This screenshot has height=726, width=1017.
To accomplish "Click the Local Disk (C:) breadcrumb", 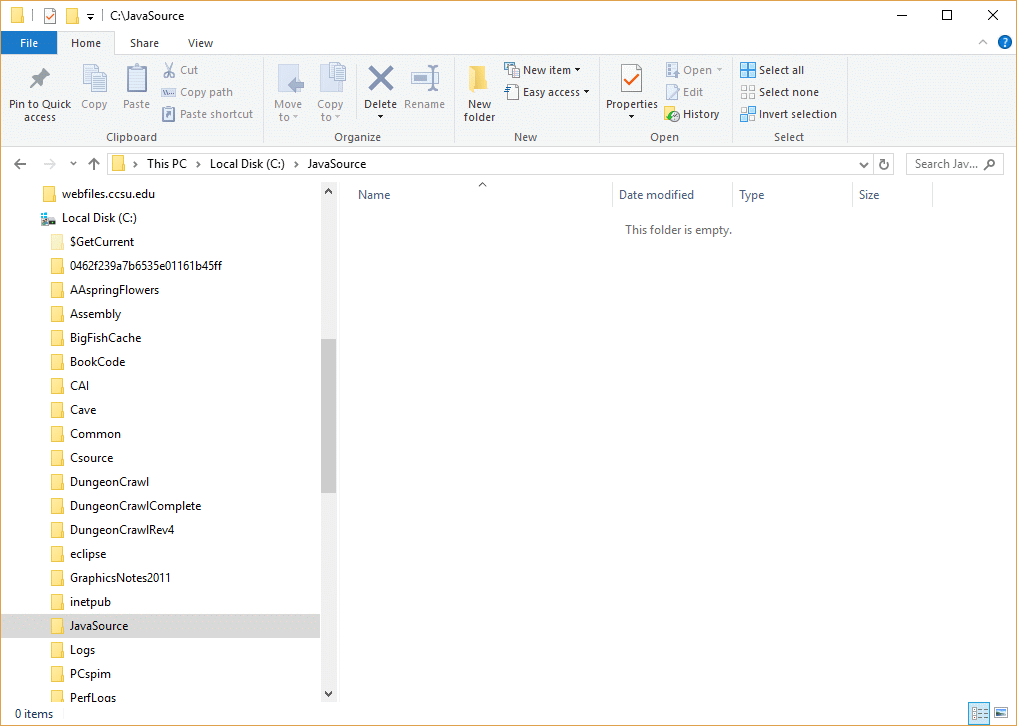I will (245, 164).
